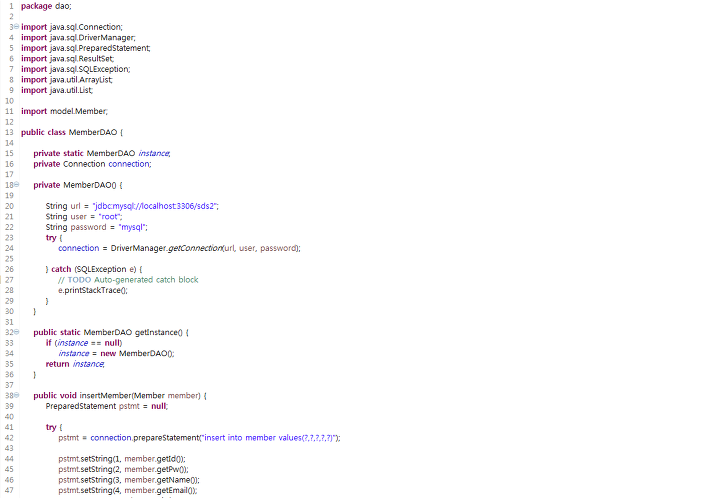
Task: Click 'insertMember(Member member)' in the signature
Action: 140,395
